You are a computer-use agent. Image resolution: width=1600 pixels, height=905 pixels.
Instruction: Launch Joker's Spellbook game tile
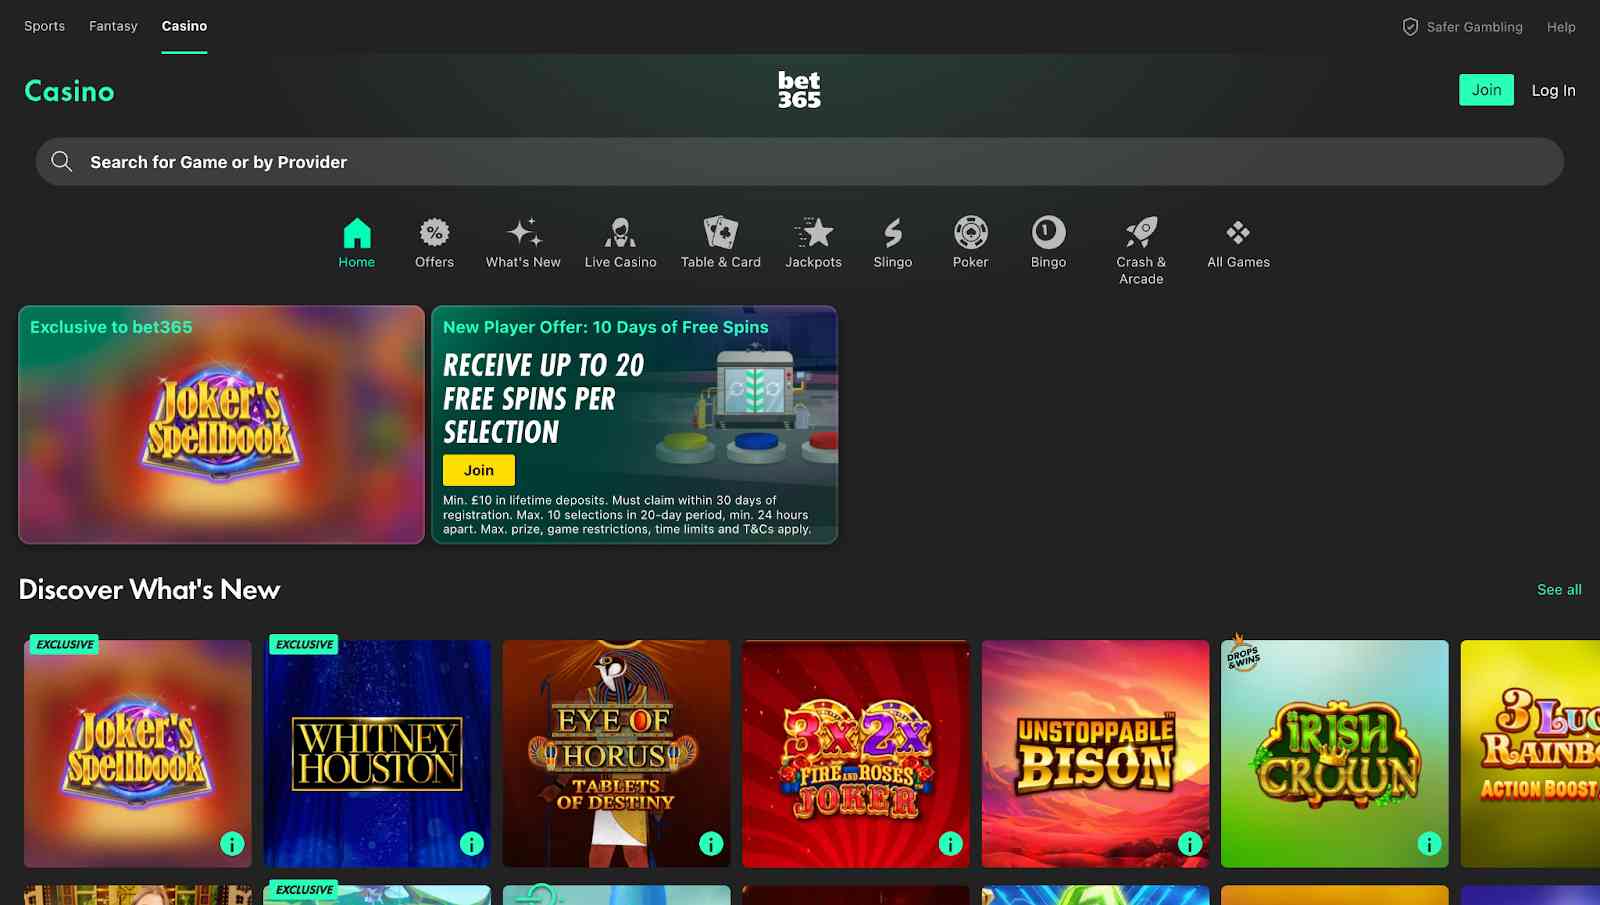tap(138, 754)
